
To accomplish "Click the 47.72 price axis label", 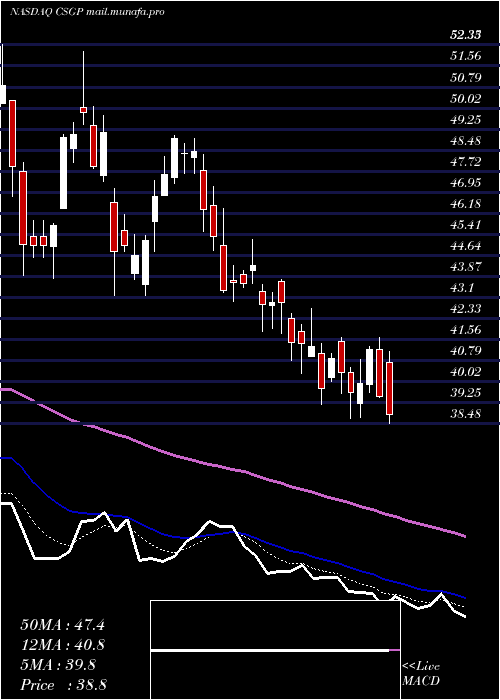I will [466, 162].
